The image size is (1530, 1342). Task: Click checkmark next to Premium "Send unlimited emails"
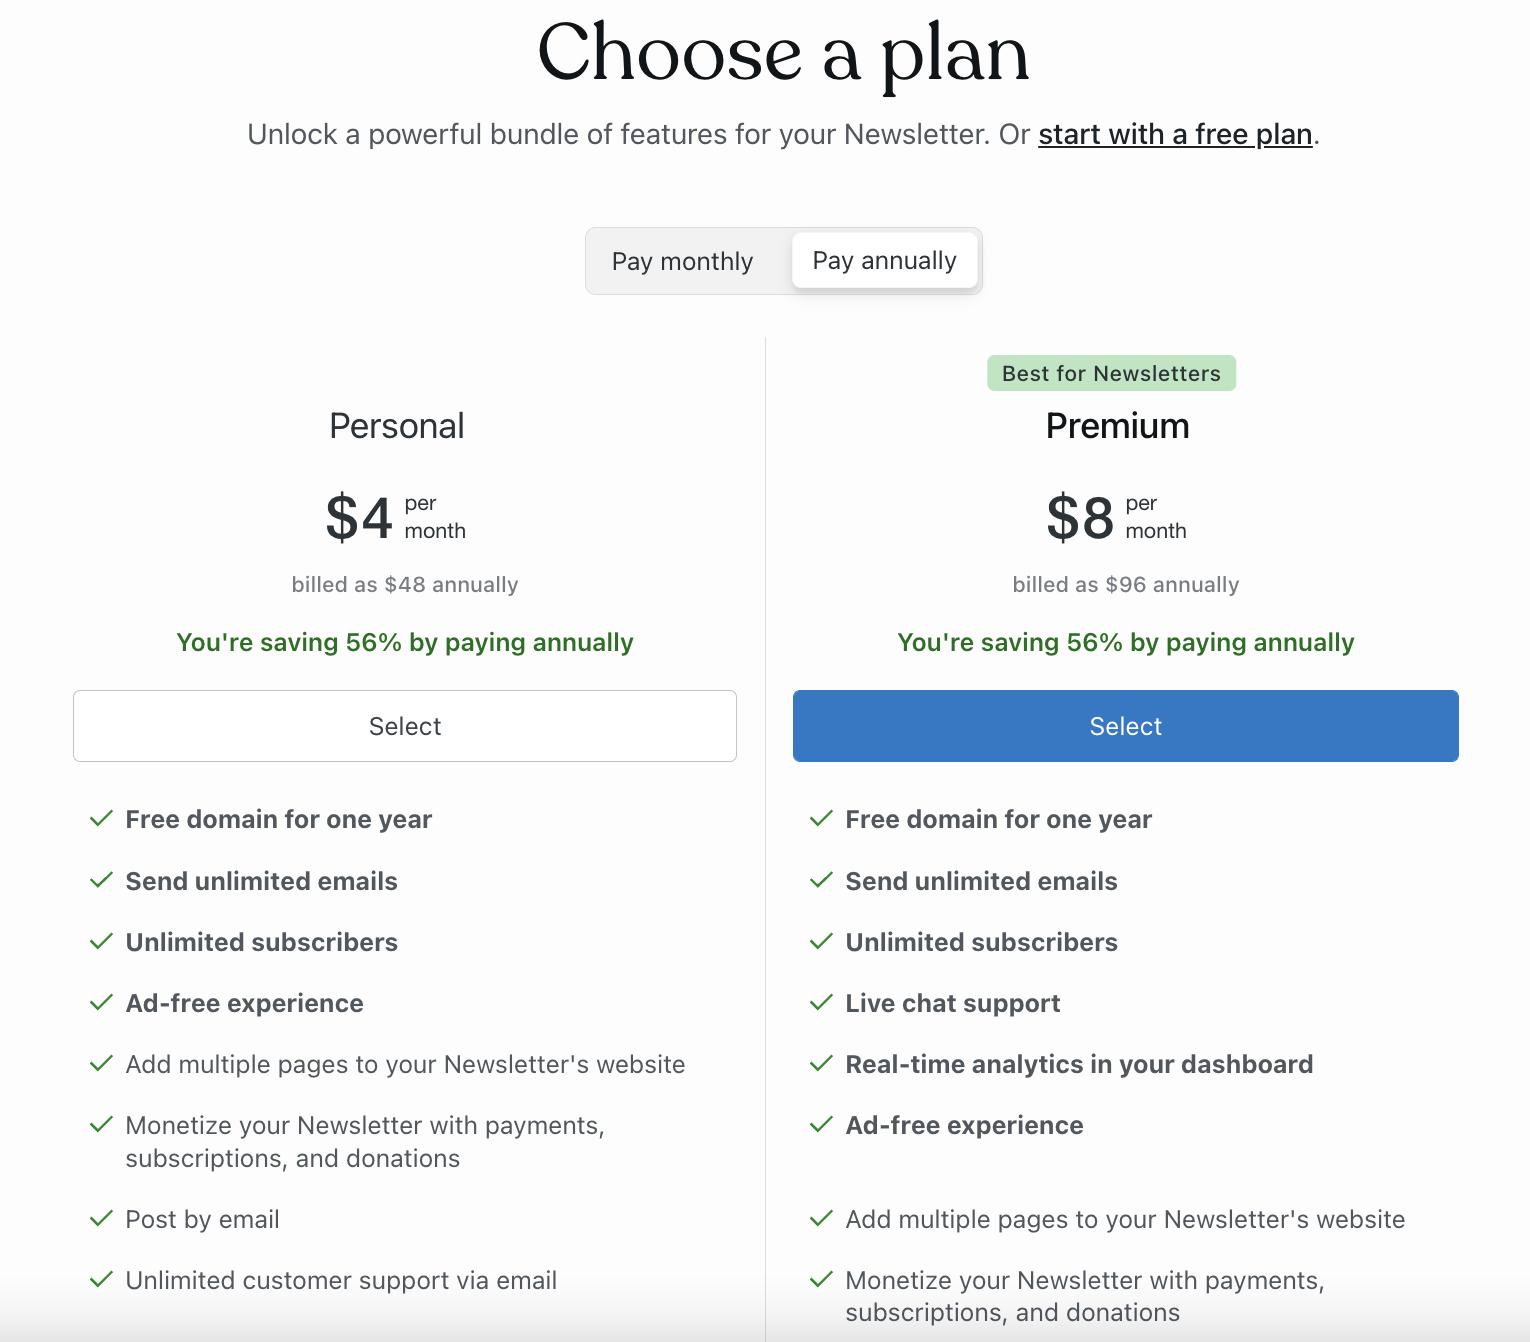tap(821, 881)
